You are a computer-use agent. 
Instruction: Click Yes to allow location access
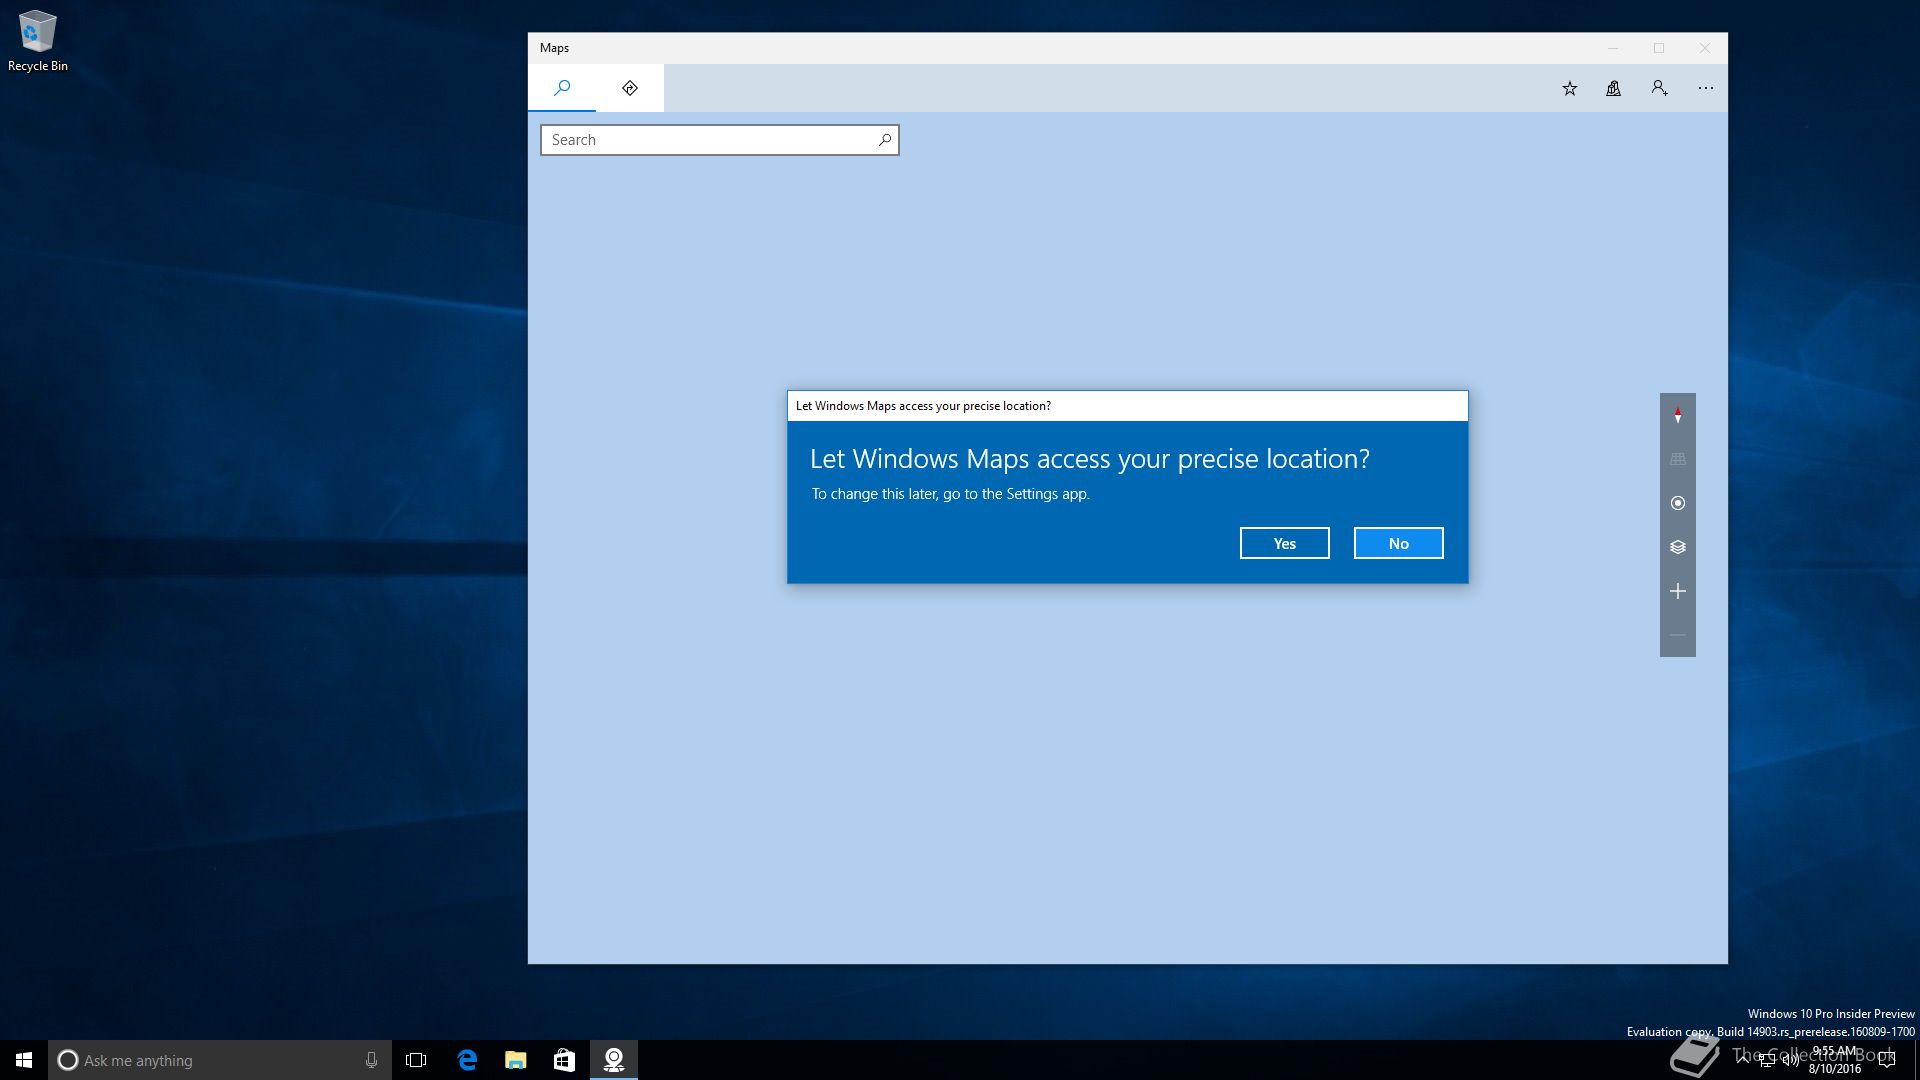click(x=1285, y=543)
